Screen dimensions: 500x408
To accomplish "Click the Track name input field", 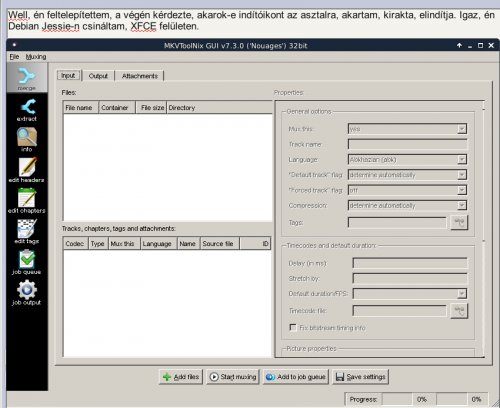I will (407, 144).
